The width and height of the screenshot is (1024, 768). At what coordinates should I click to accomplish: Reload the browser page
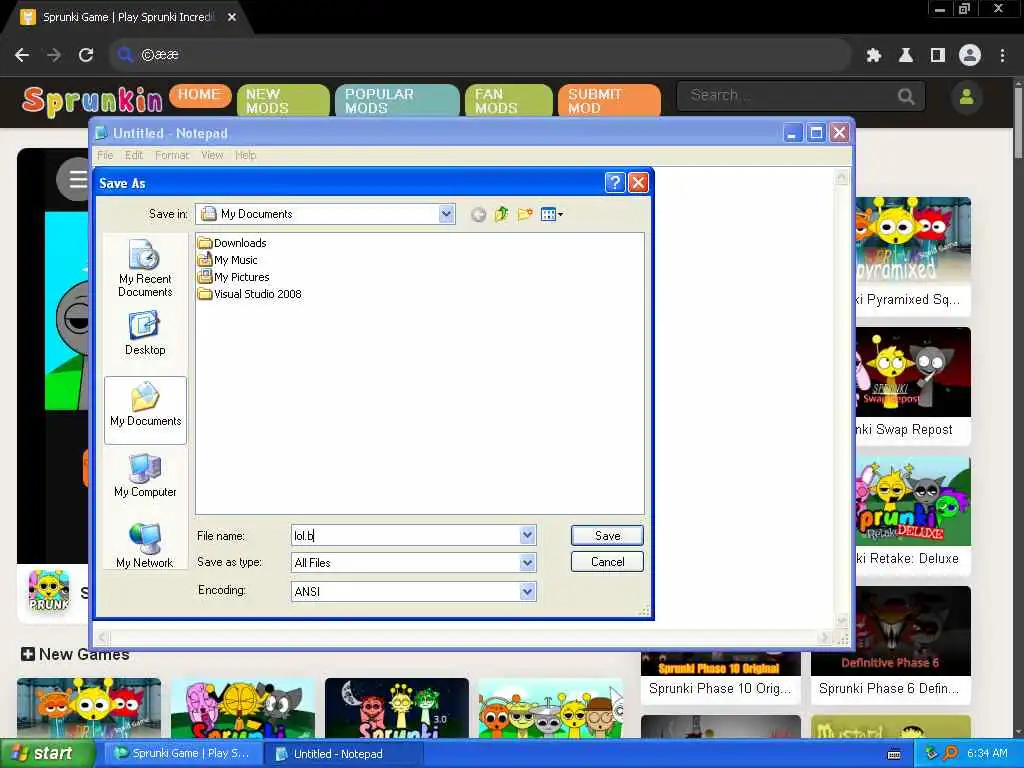[x=86, y=55]
